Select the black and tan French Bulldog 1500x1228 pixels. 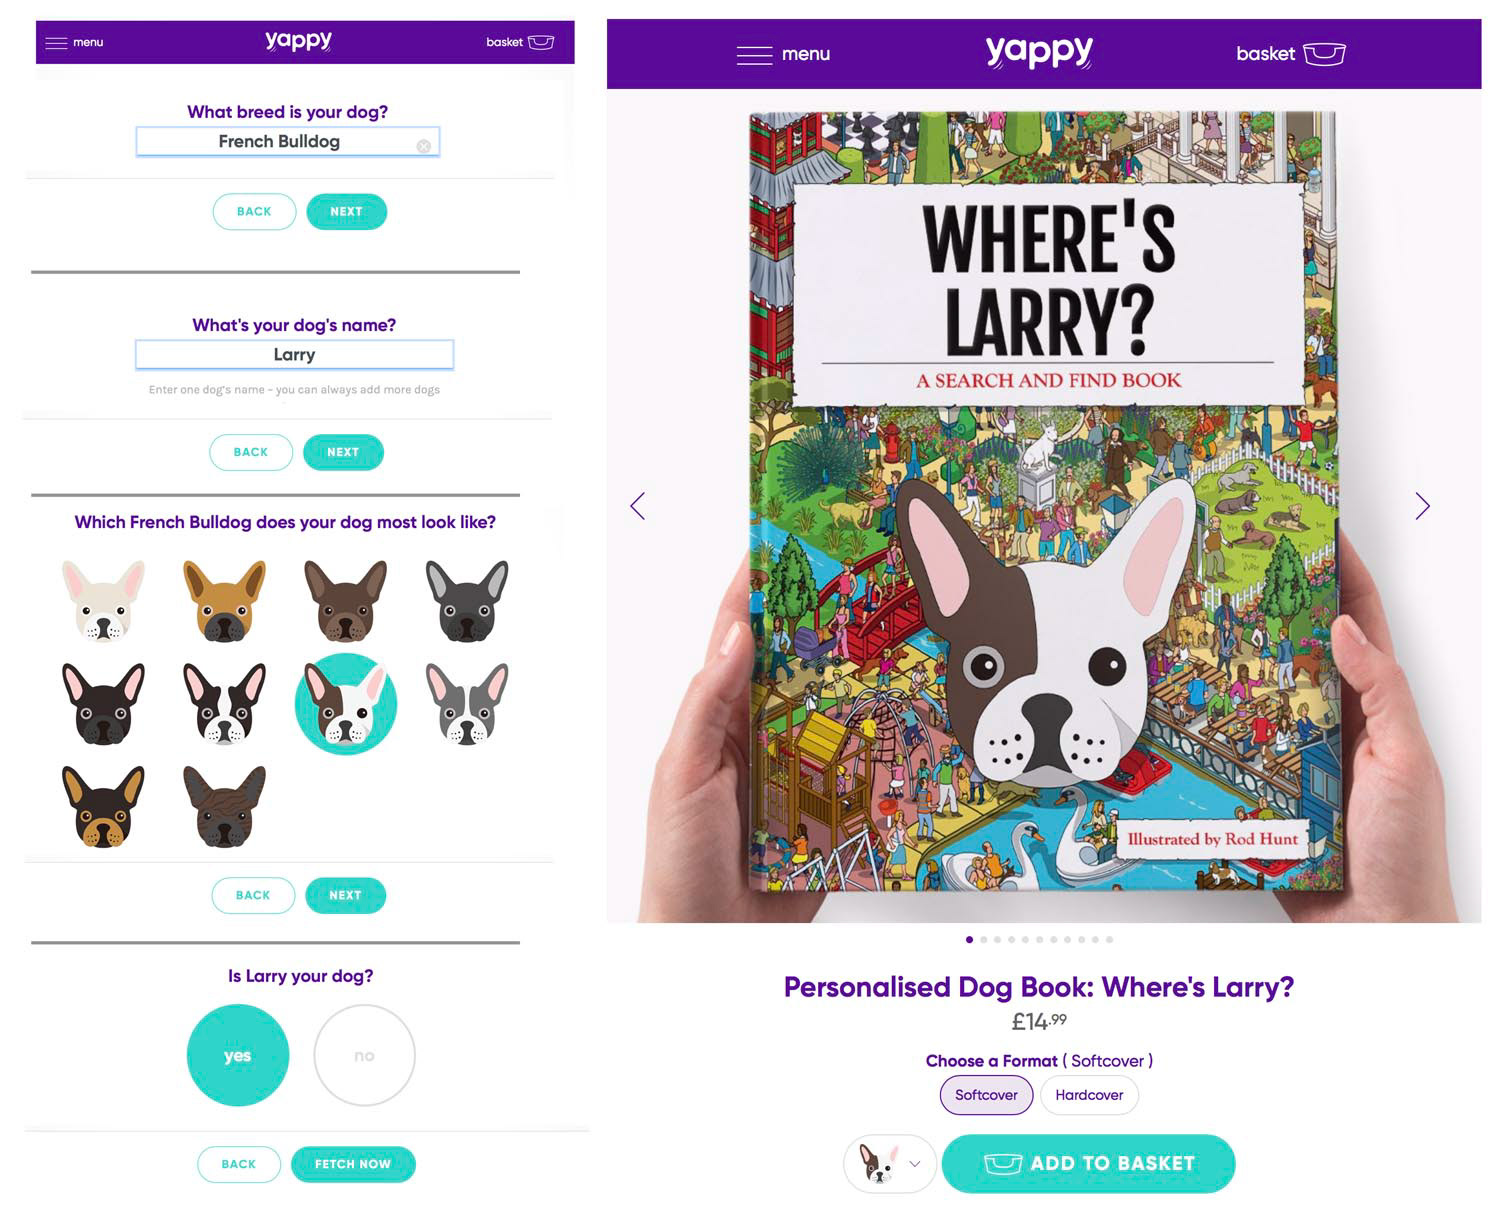[103, 807]
